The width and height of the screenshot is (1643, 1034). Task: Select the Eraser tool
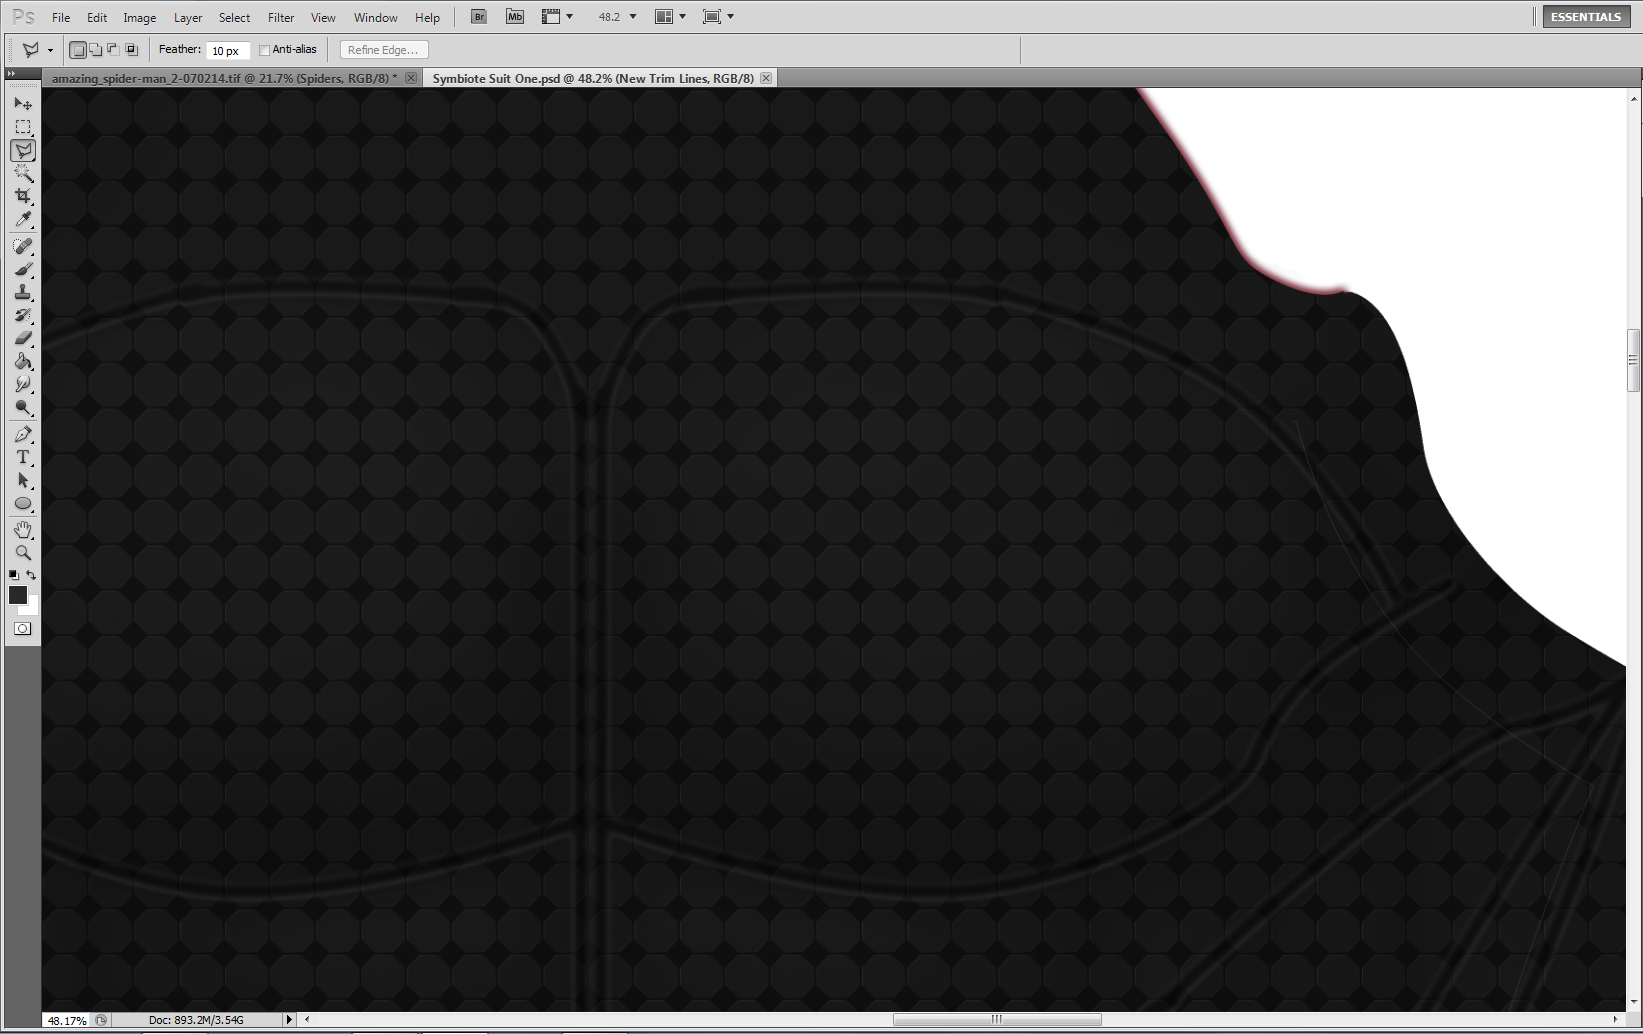pos(23,338)
